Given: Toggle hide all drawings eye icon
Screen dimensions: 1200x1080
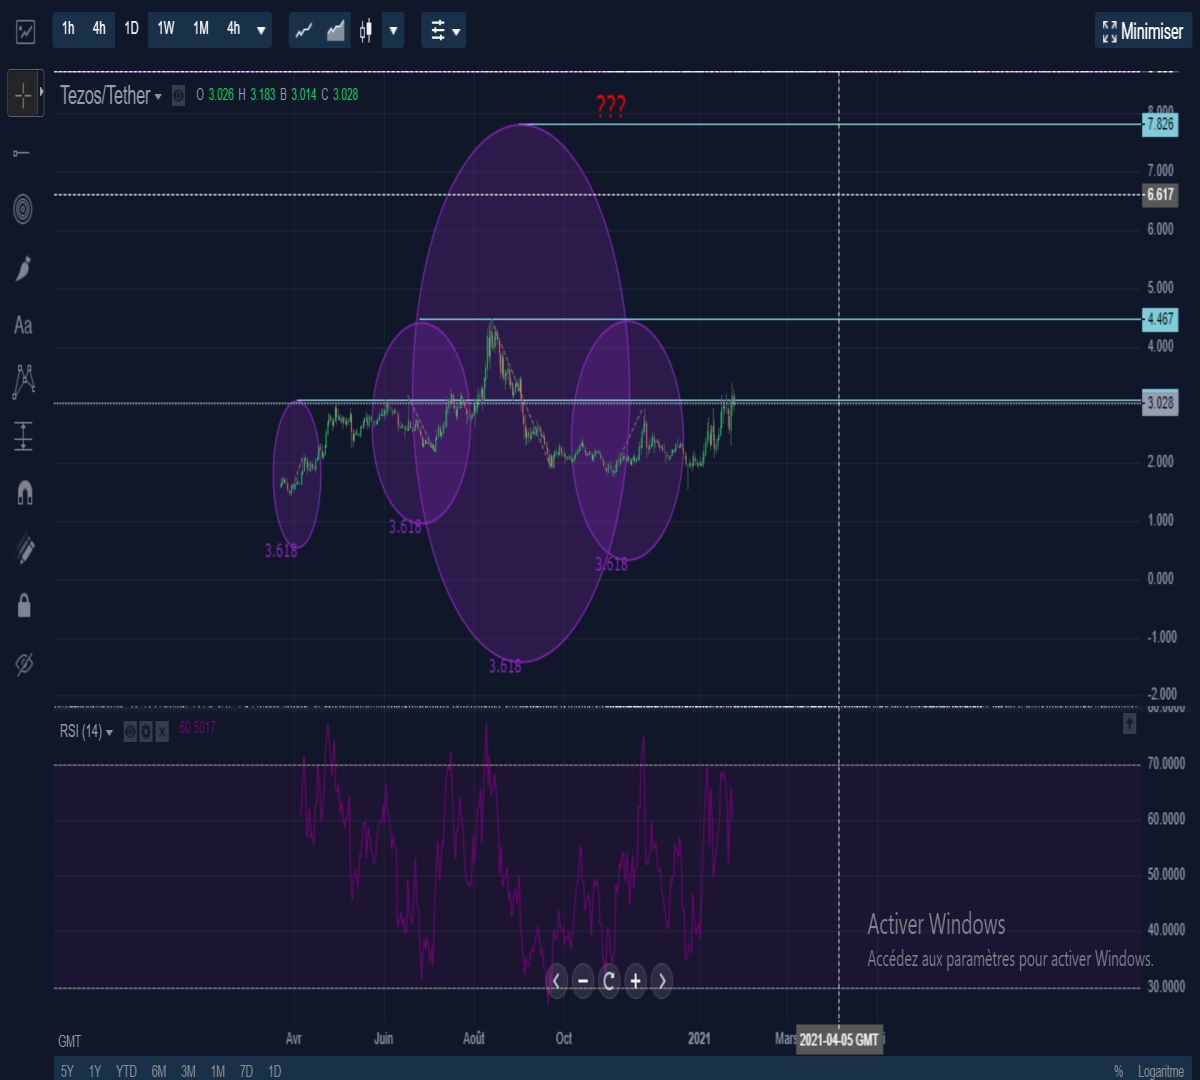Looking at the screenshot, I should 24,663.
